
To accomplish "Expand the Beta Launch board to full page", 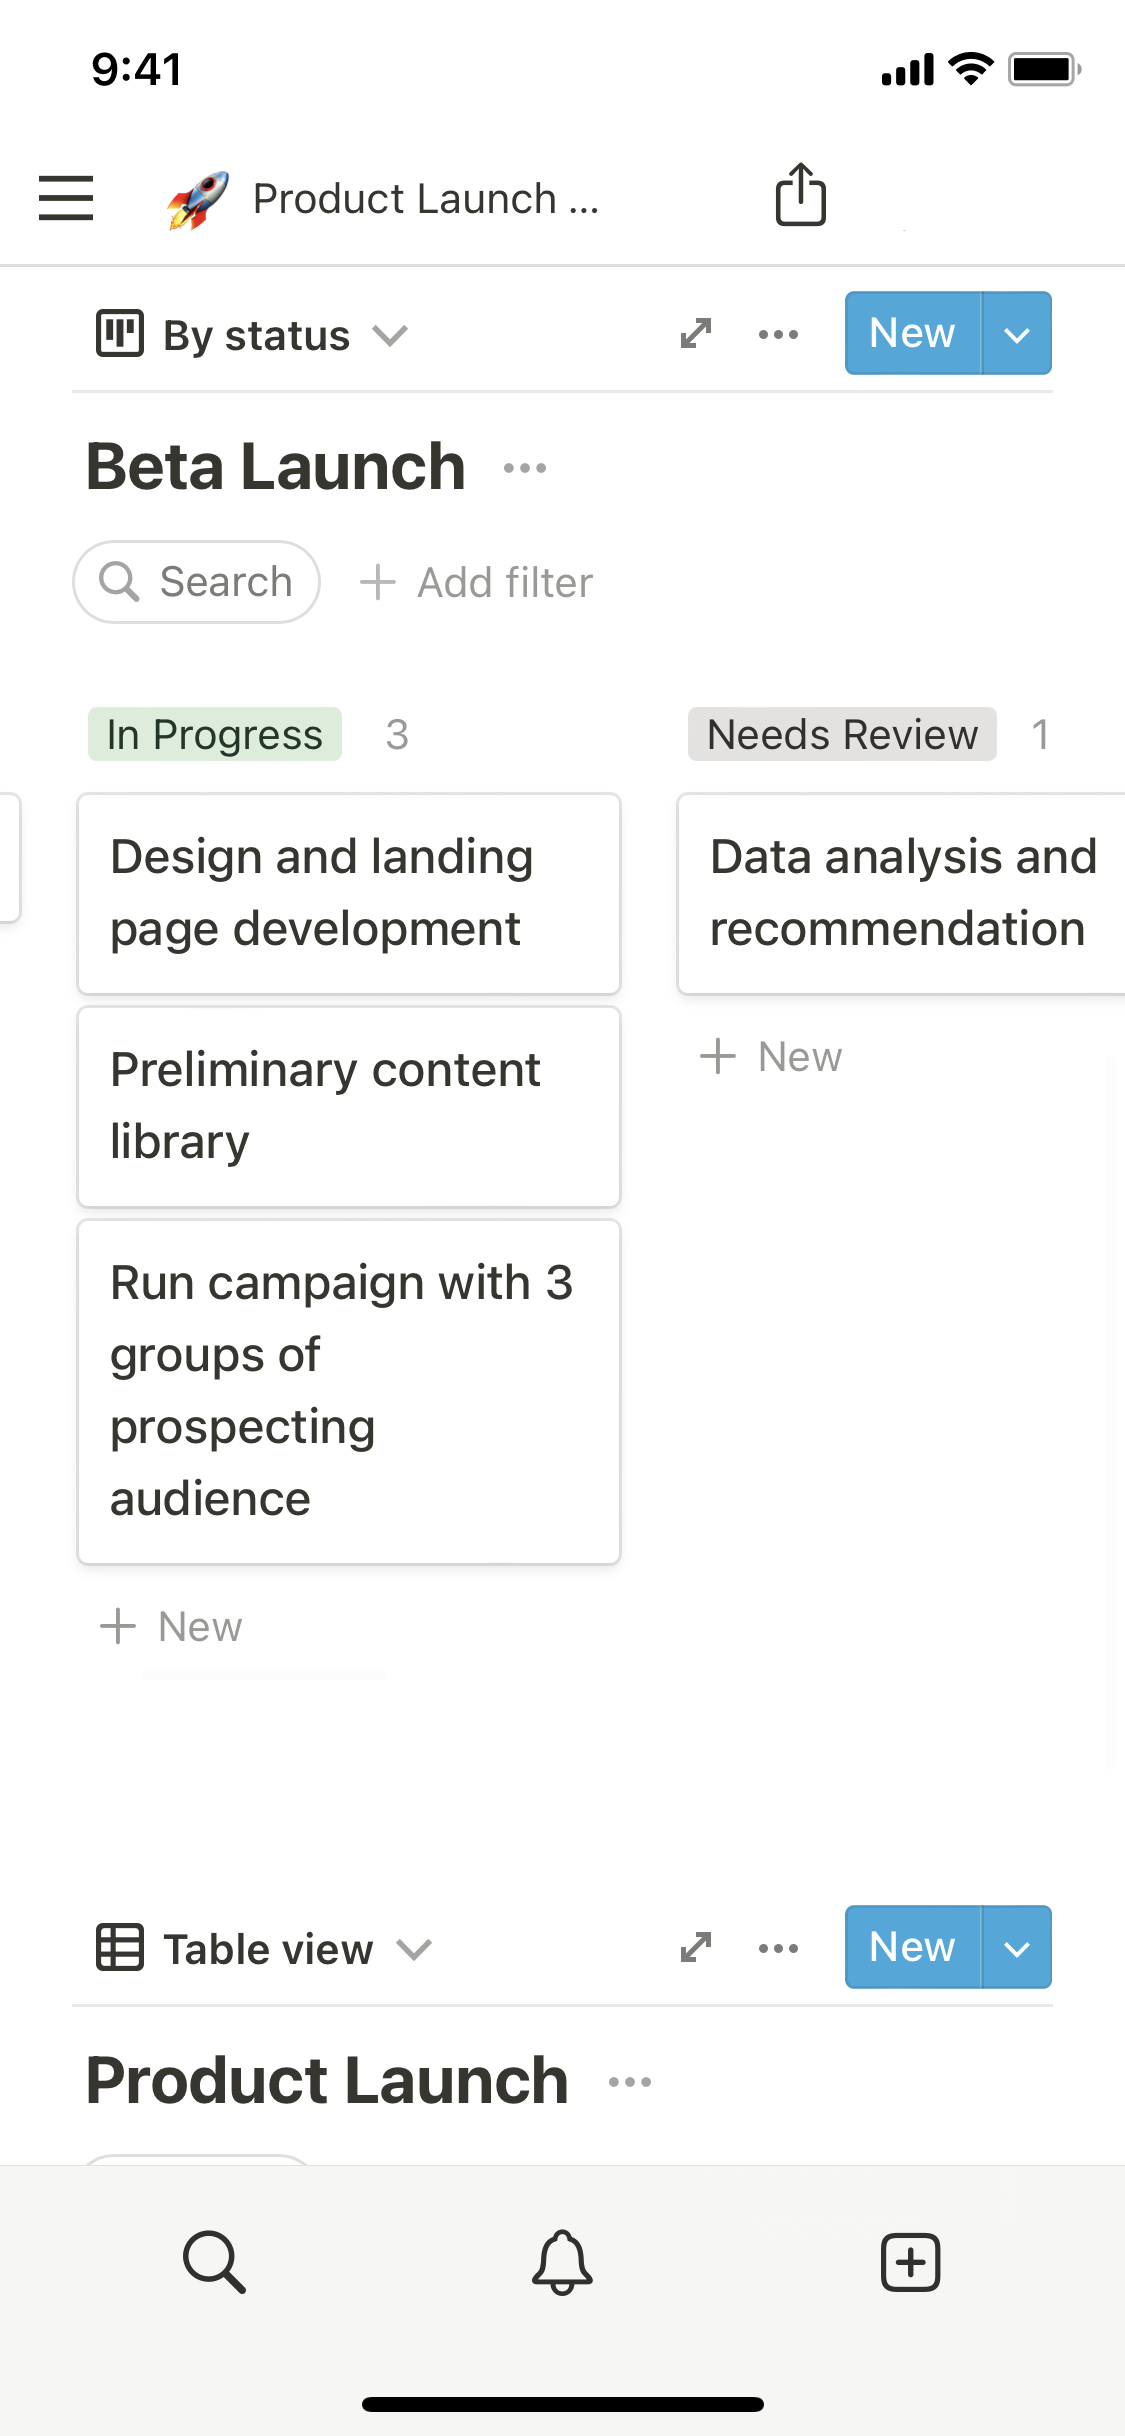I will point(696,333).
